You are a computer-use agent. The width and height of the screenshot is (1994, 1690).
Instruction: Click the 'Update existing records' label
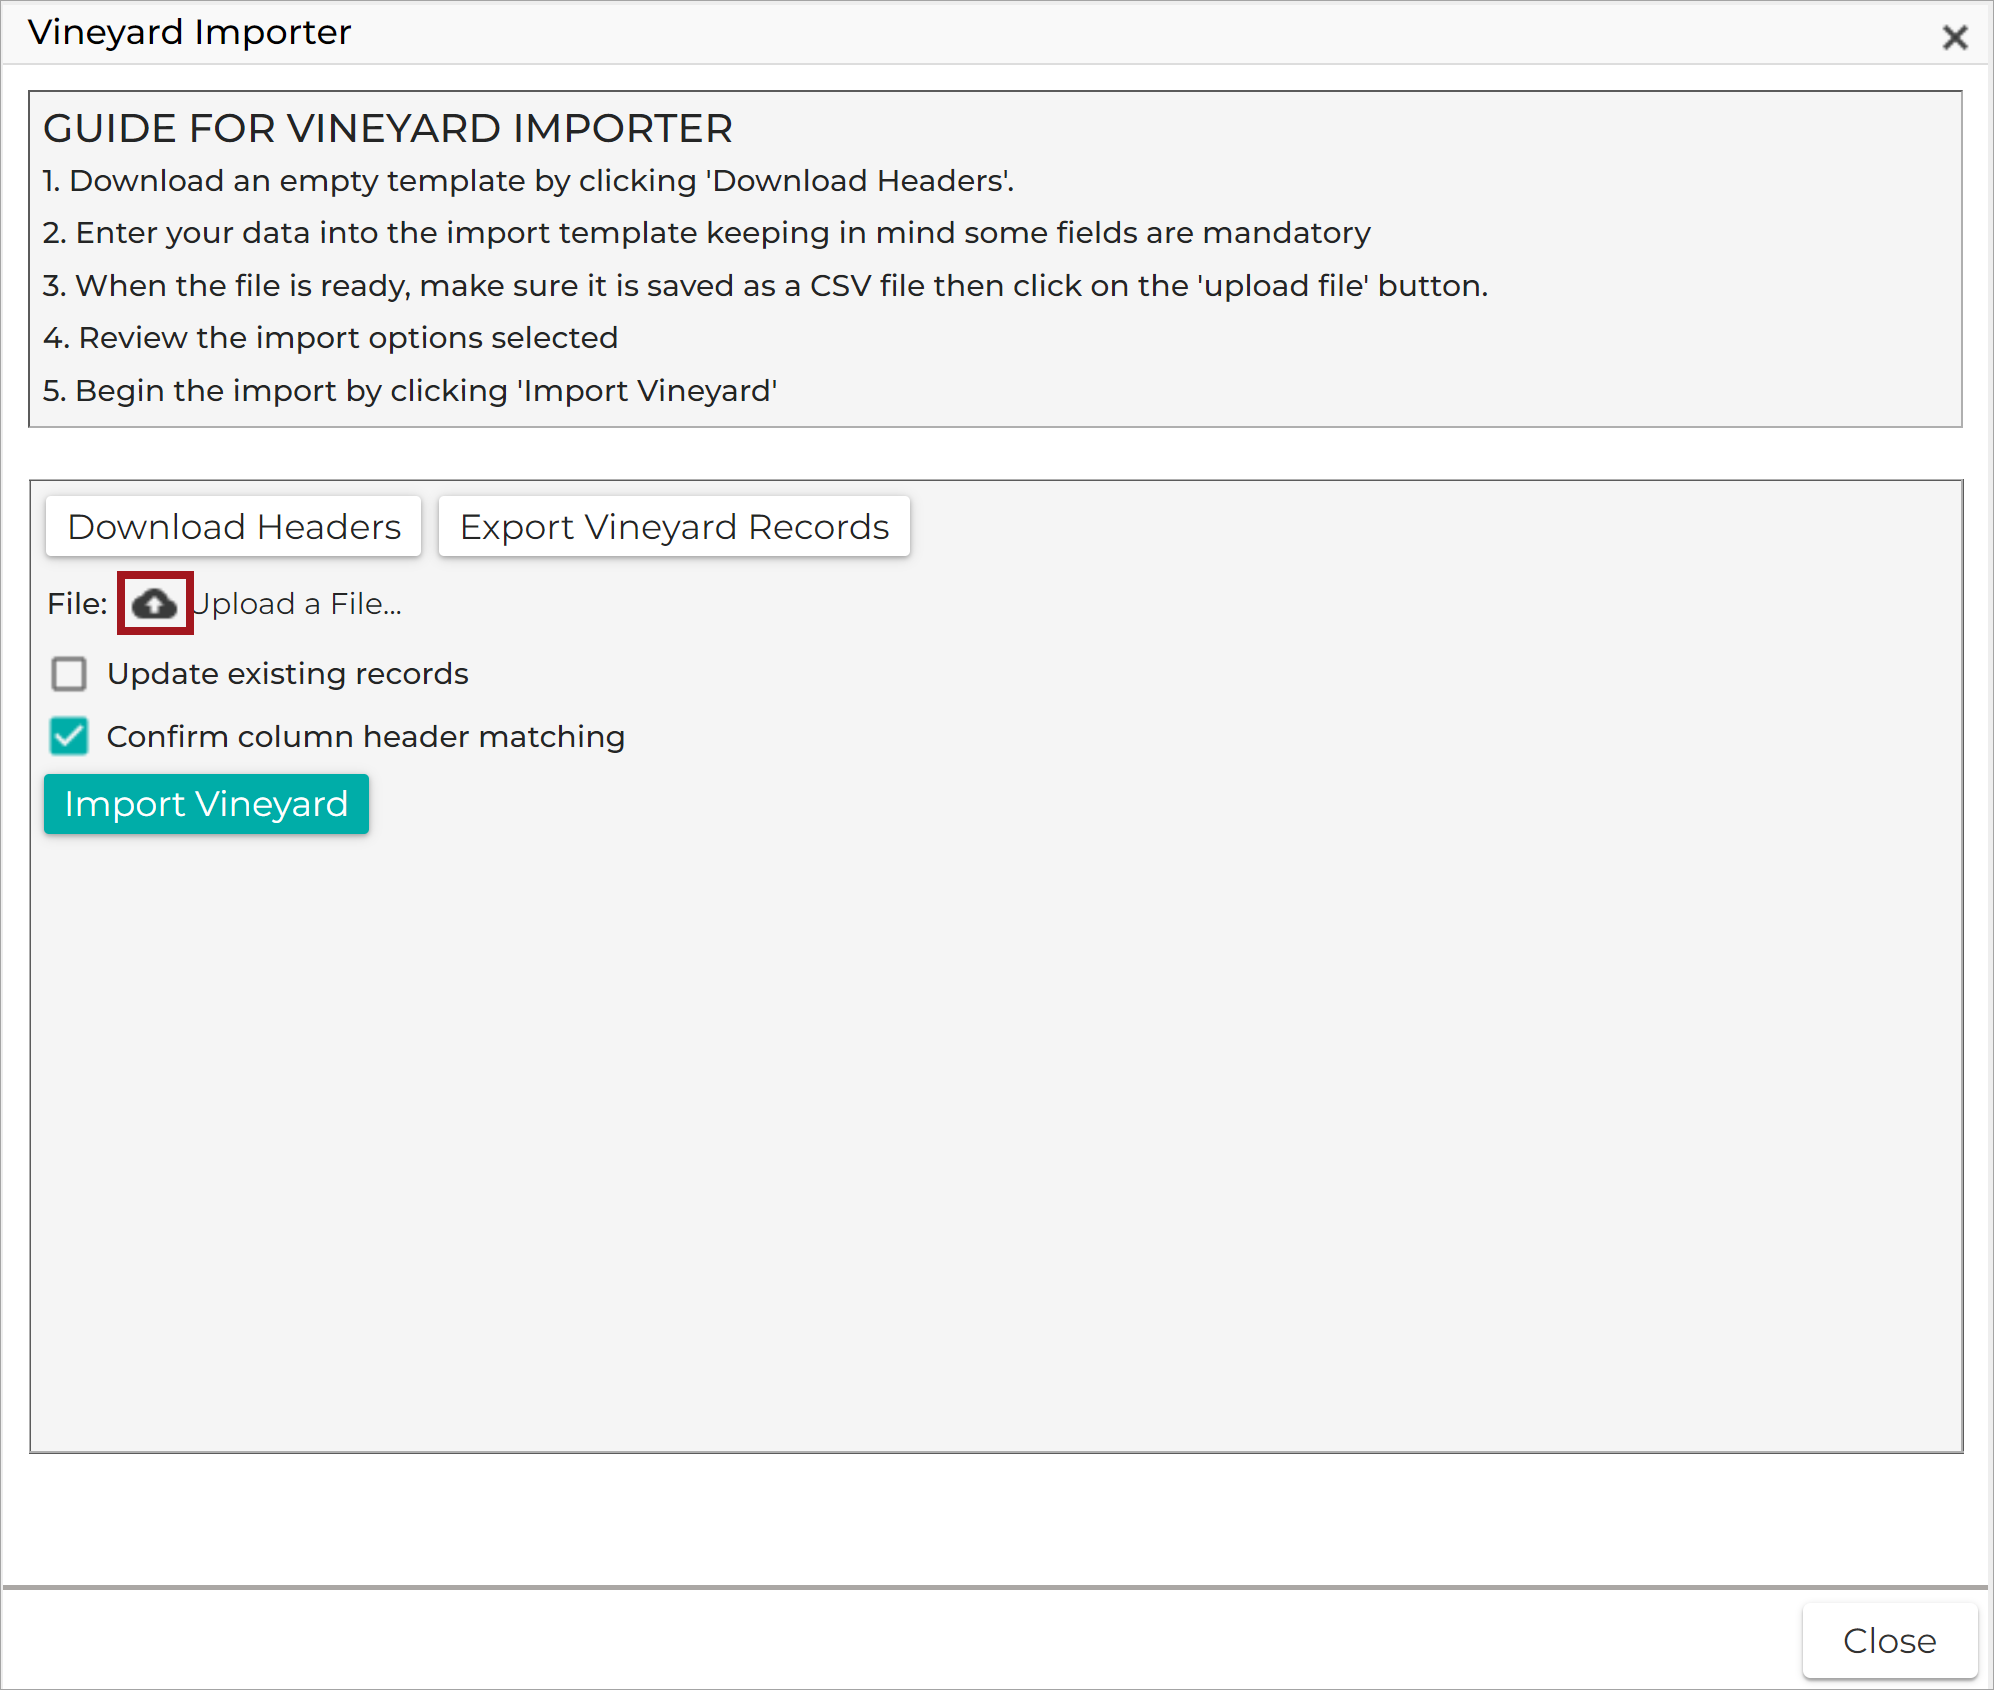coord(288,674)
